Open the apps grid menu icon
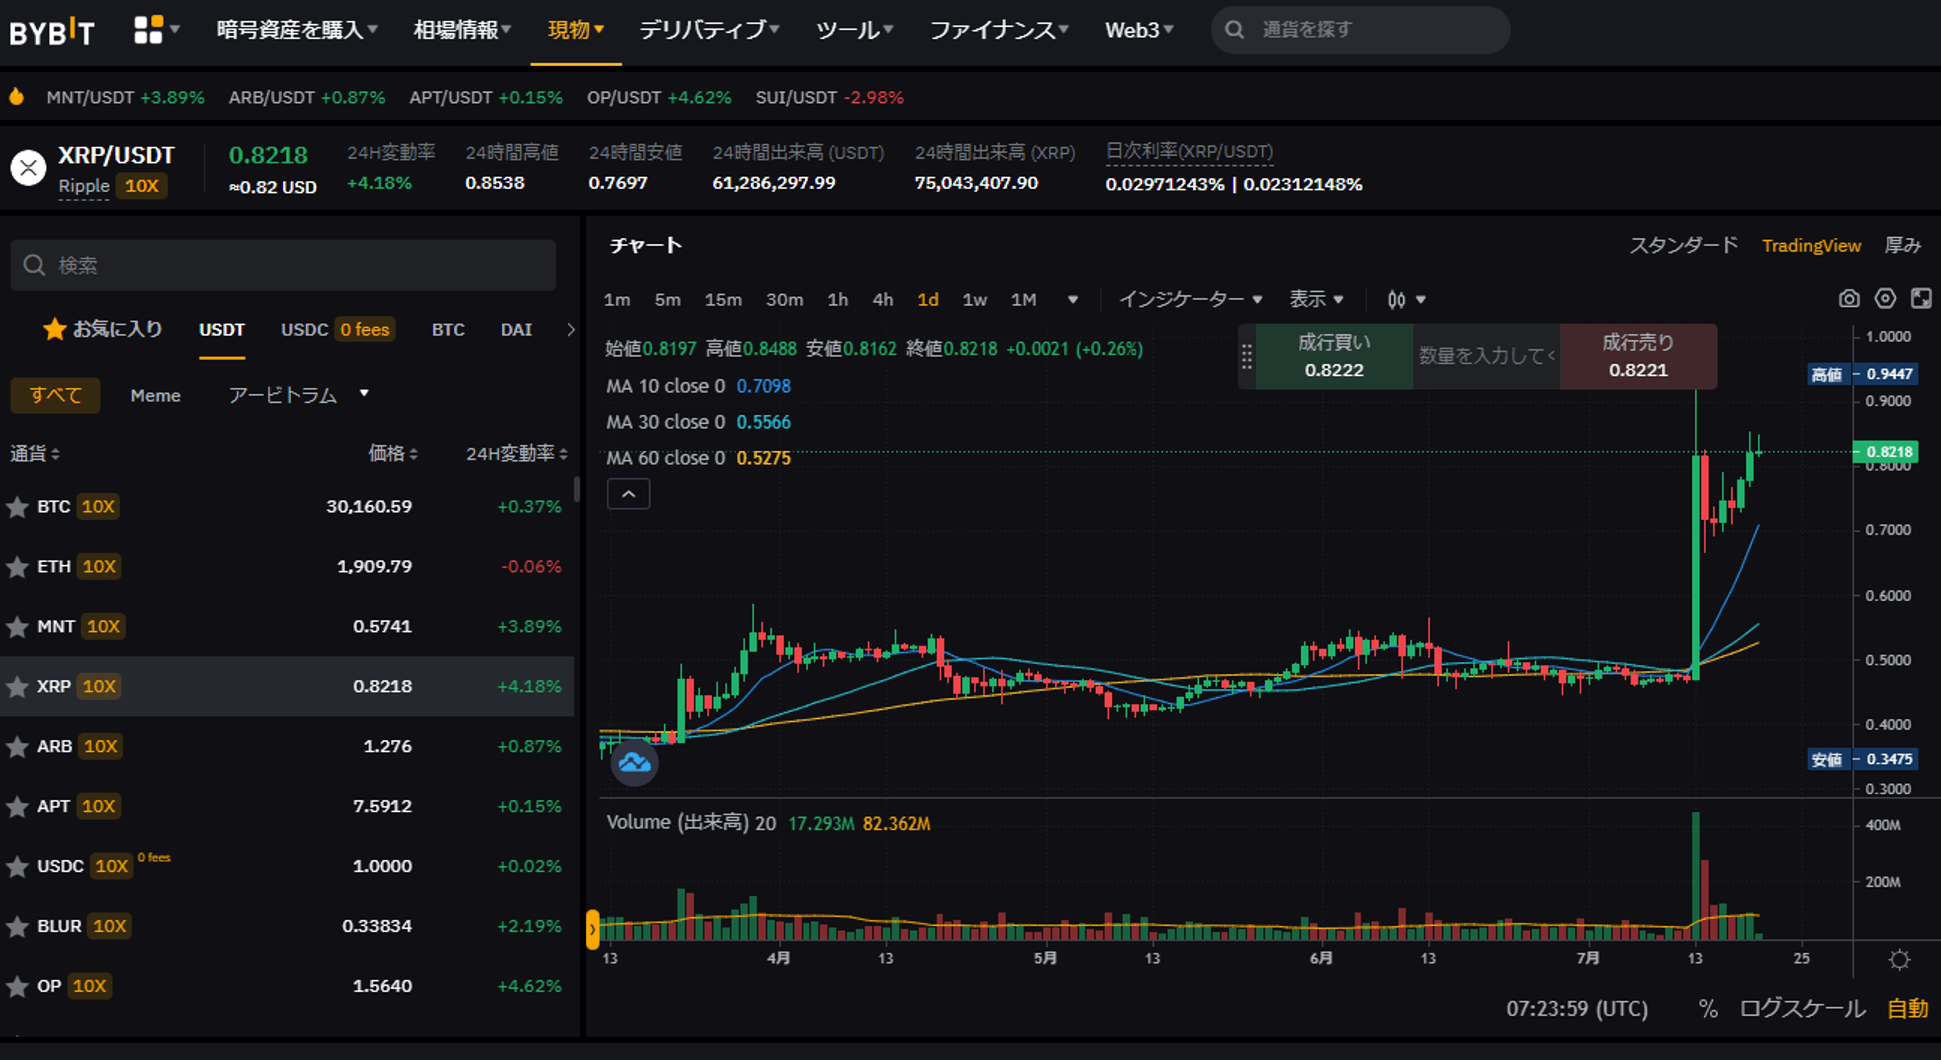The image size is (1941, 1060). (x=148, y=30)
